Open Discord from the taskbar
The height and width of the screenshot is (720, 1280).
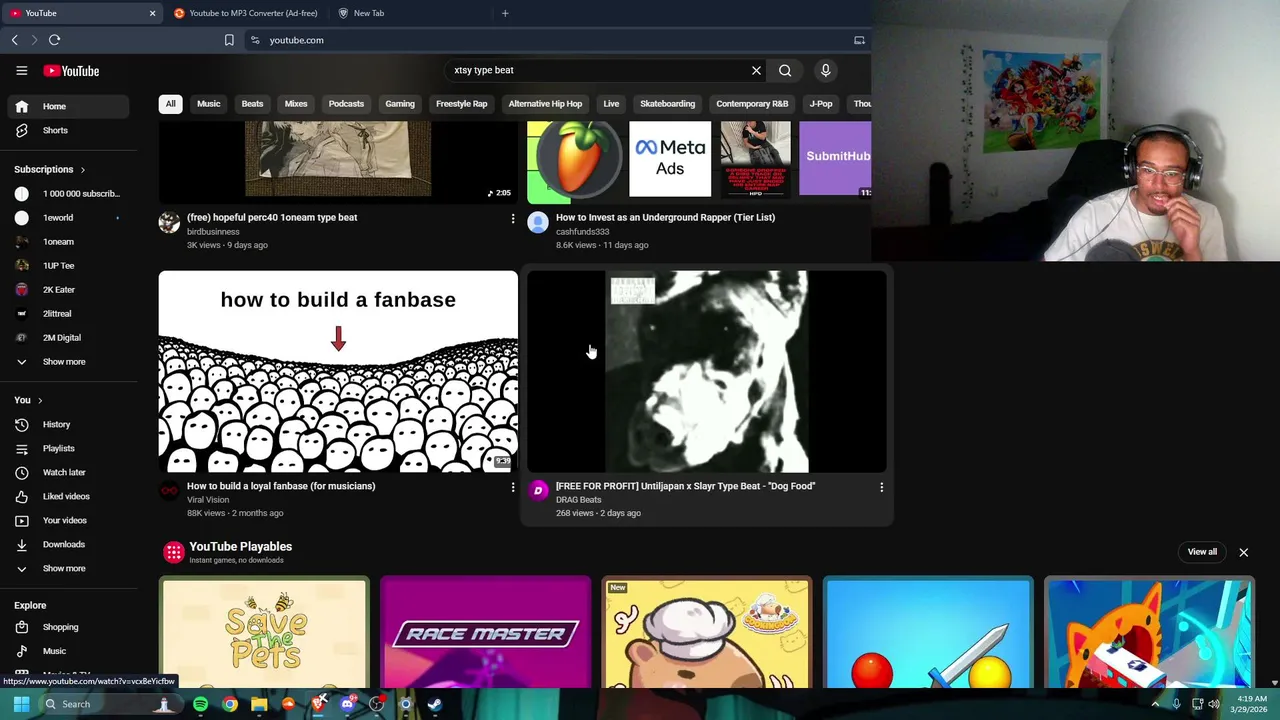(x=347, y=704)
